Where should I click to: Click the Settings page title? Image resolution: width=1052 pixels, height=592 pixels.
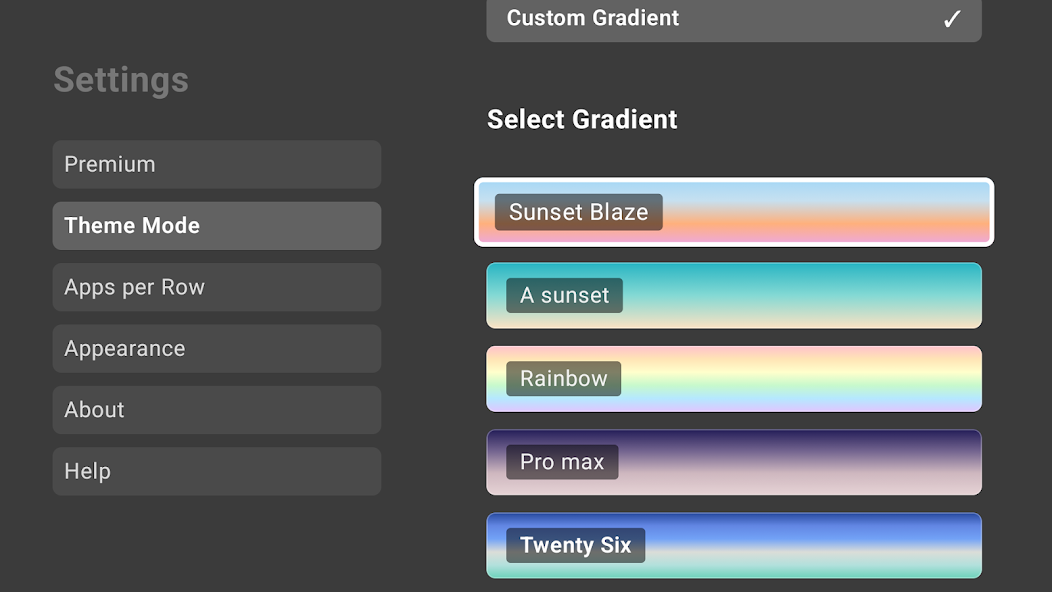coord(121,80)
